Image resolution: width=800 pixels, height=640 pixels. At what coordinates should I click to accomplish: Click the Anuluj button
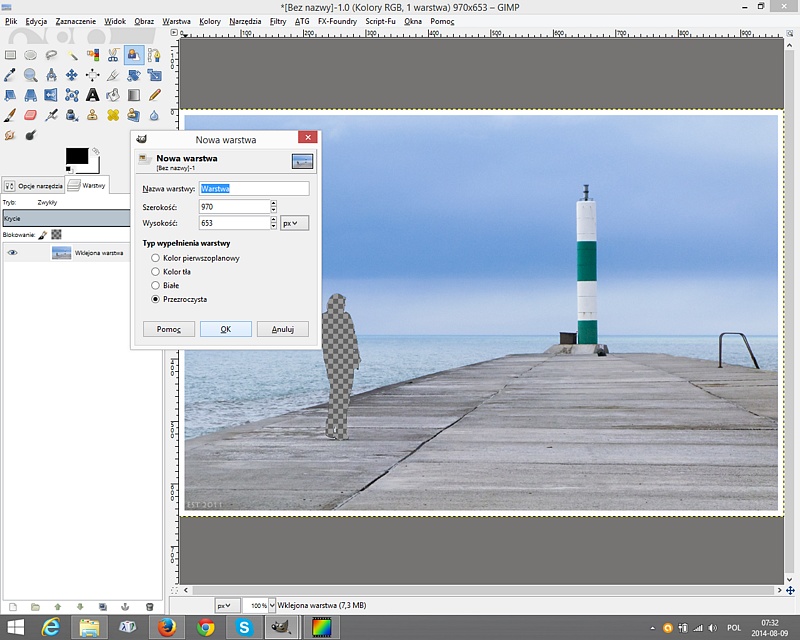click(x=282, y=329)
